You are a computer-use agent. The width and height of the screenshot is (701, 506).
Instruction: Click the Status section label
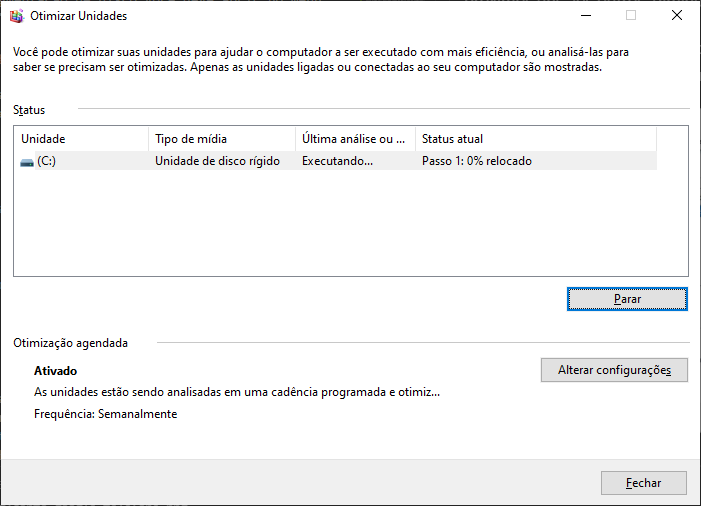point(29,110)
